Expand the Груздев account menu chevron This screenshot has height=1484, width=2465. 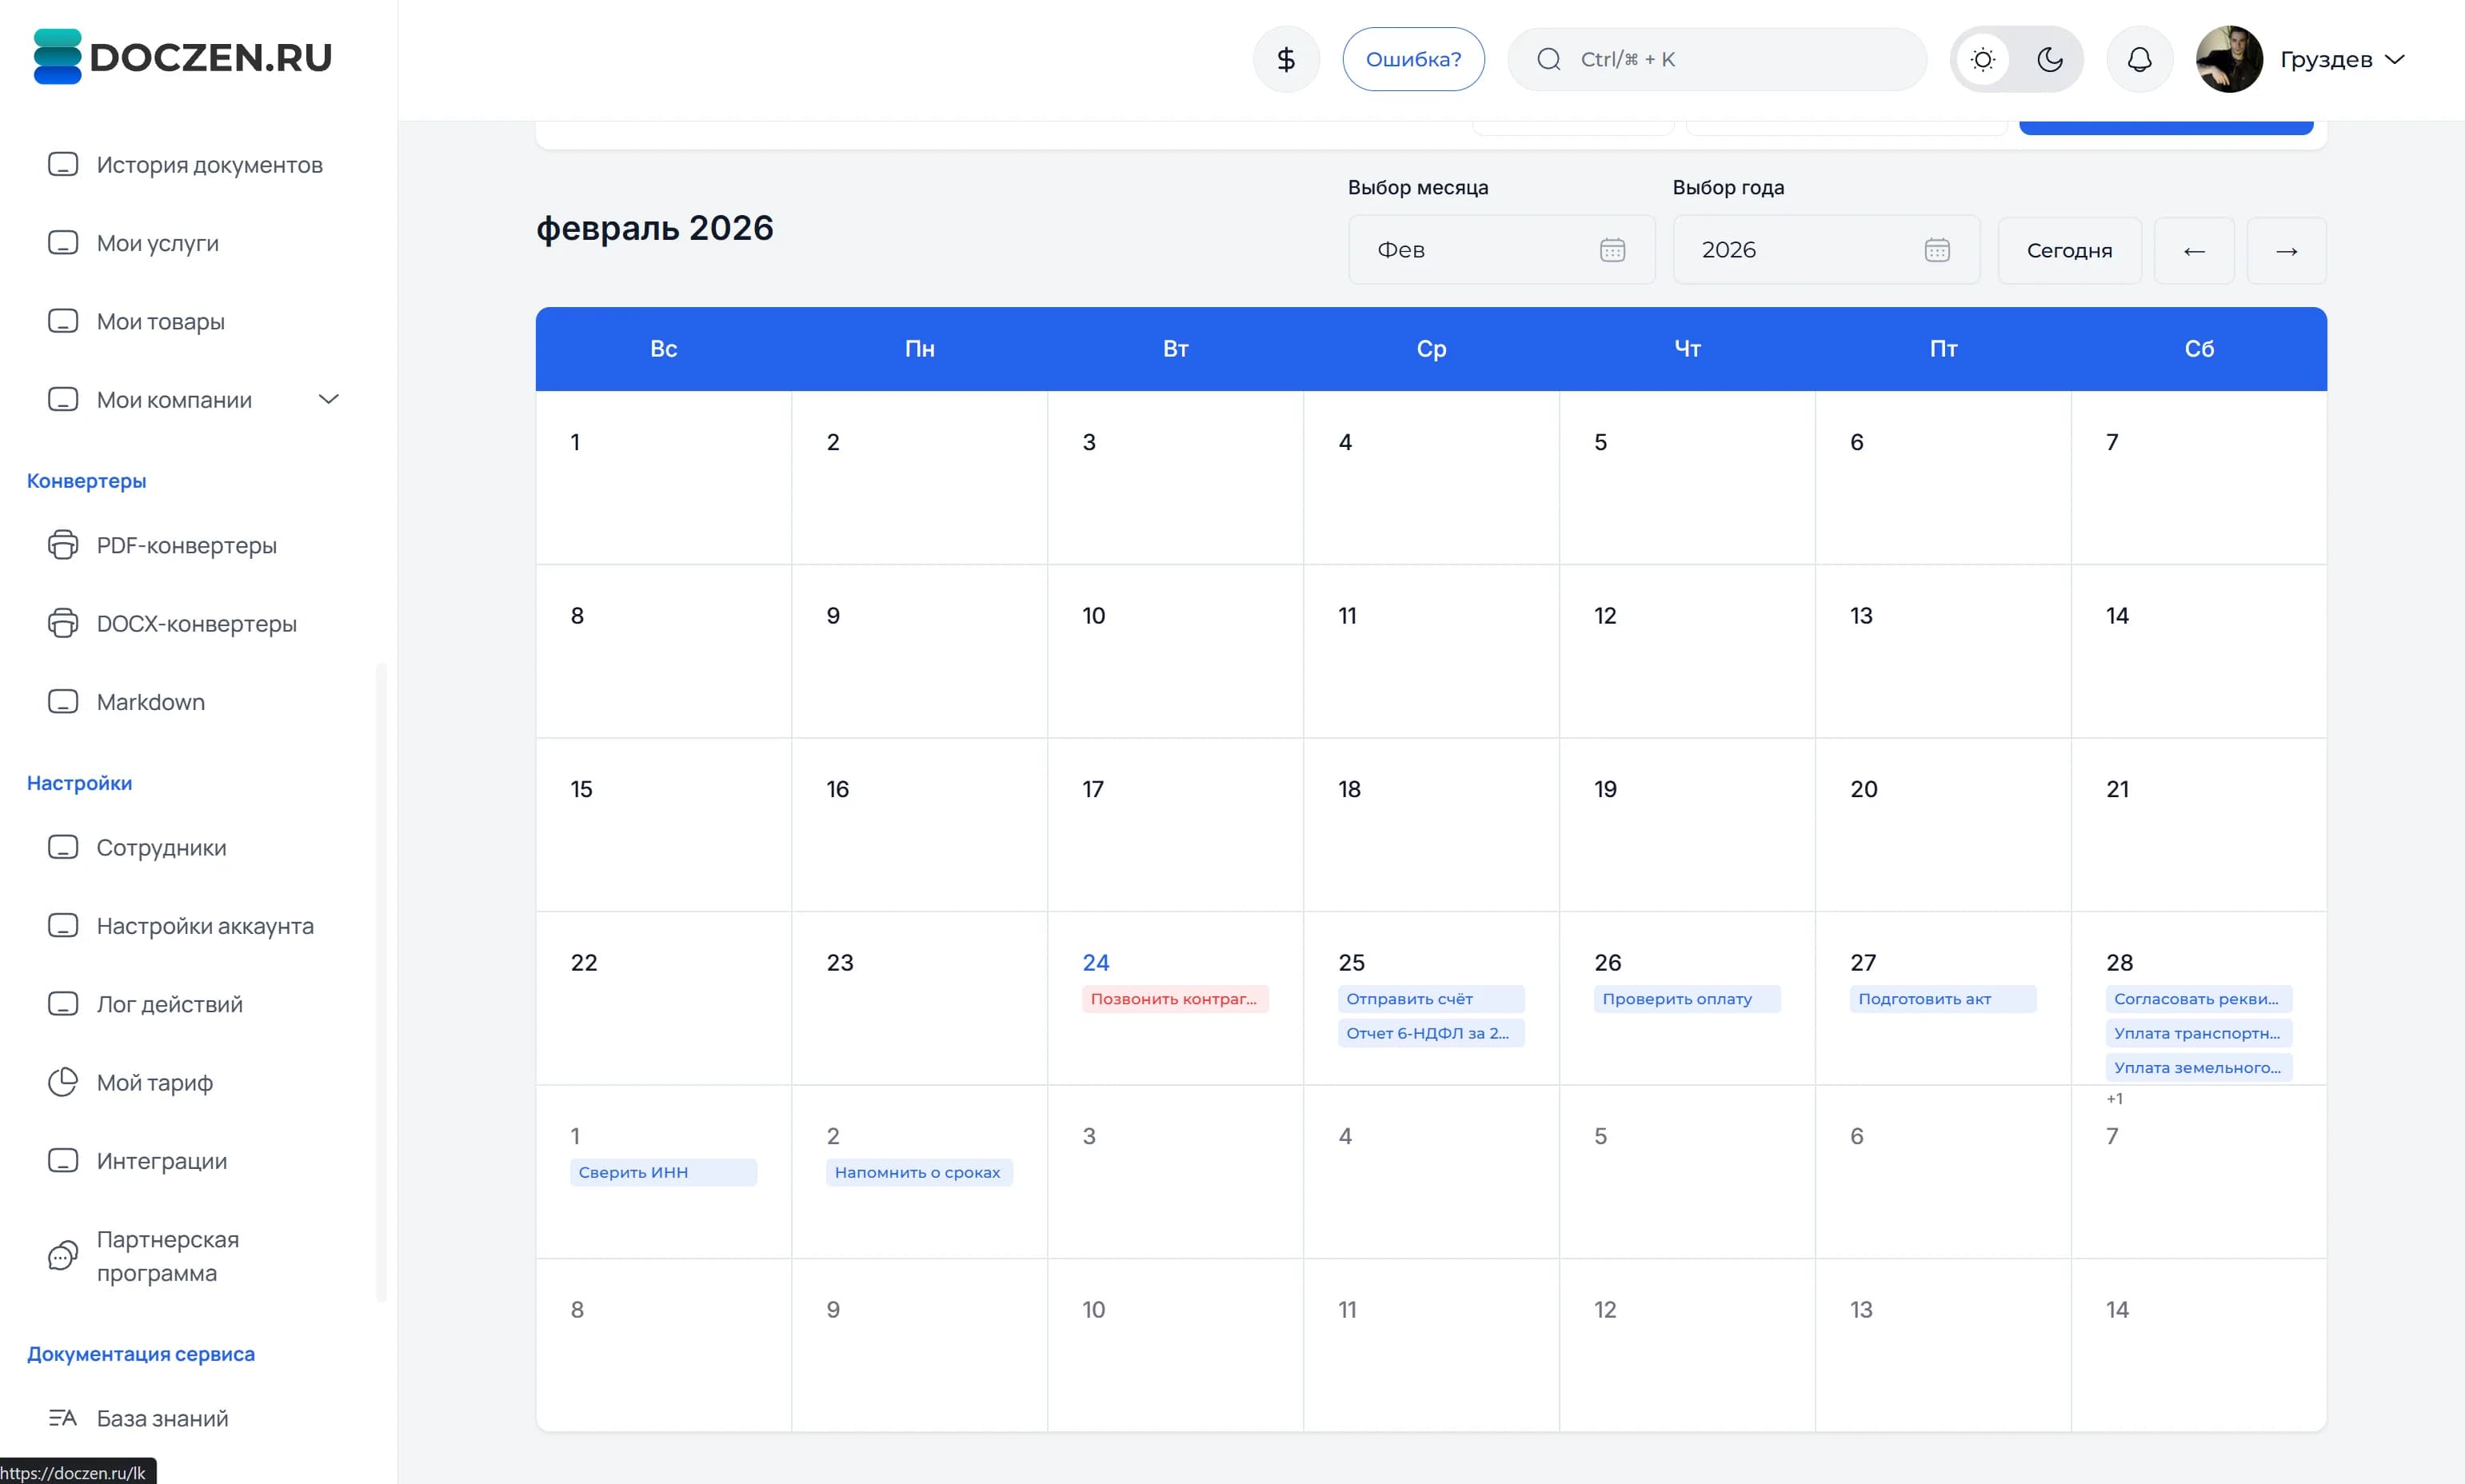point(2394,59)
